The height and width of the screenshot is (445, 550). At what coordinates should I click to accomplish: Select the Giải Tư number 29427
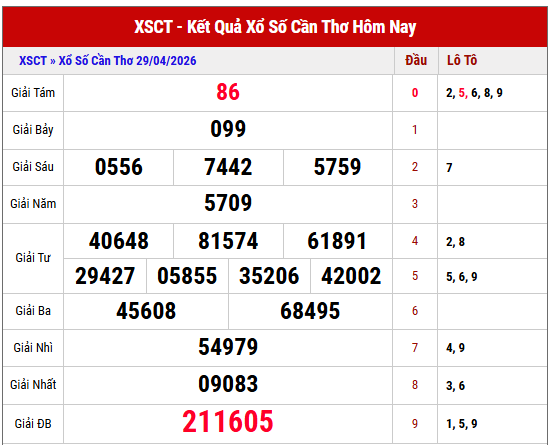pyautogui.click(x=105, y=276)
